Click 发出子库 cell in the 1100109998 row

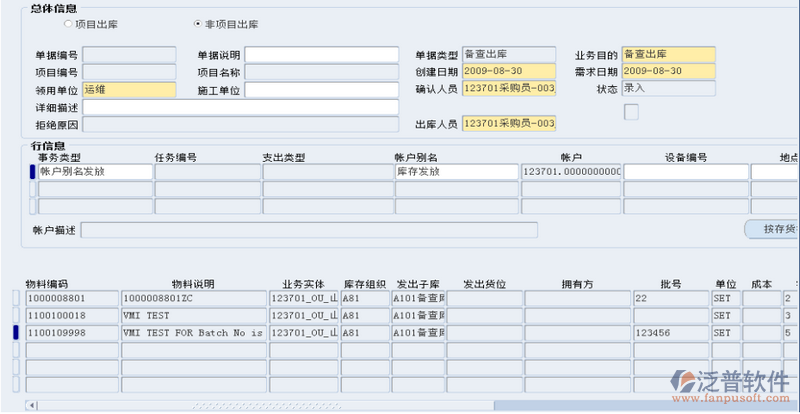pyautogui.click(x=418, y=333)
